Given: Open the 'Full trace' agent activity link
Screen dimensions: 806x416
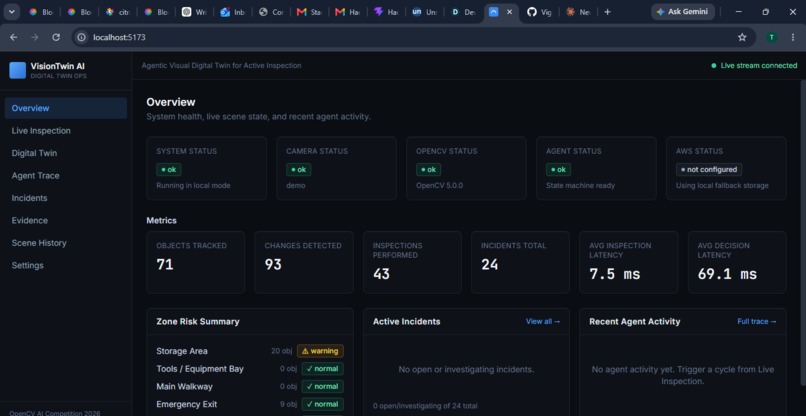Looking at the screenshot, I should [x=757, y=321].
